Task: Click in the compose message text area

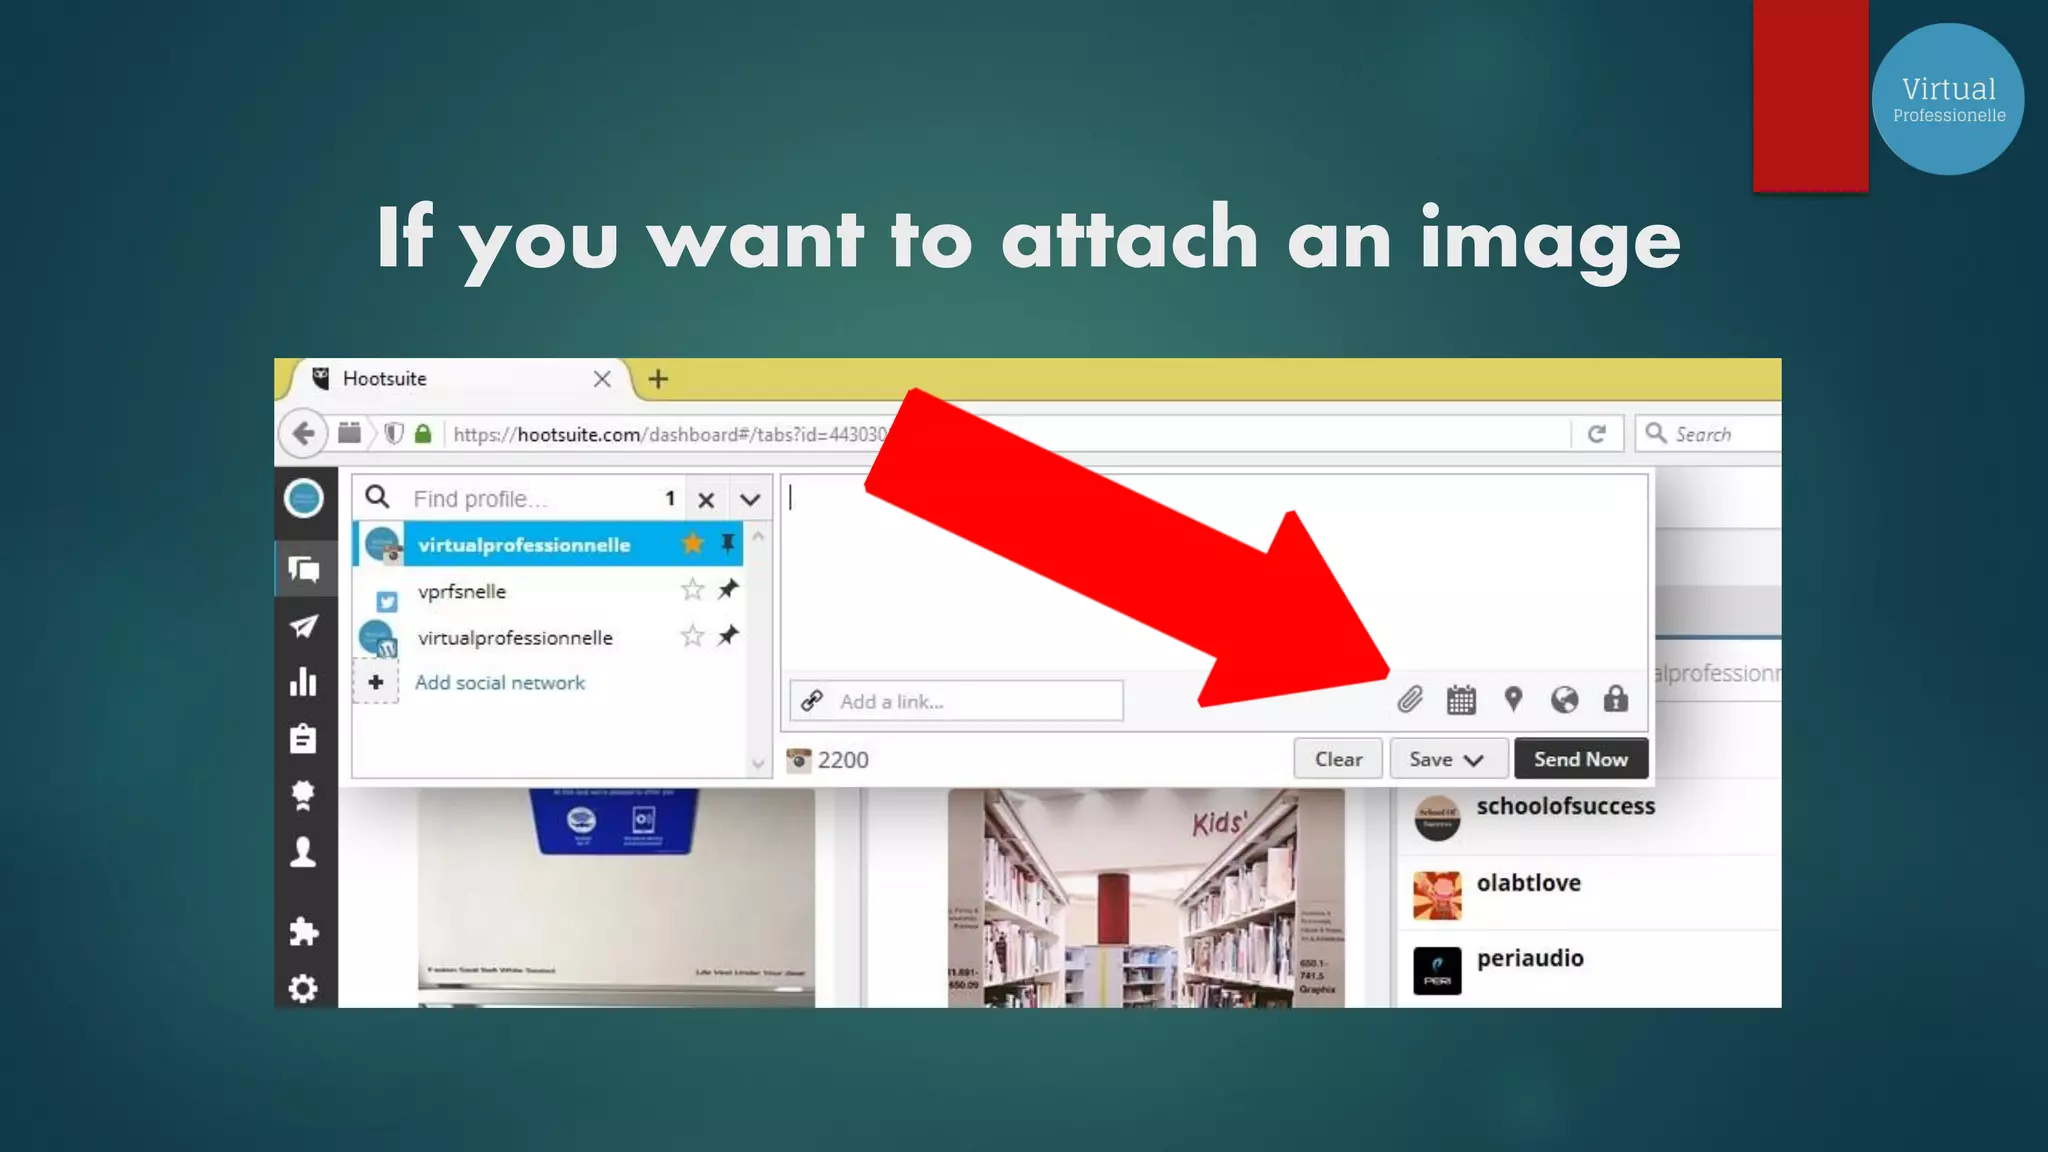Action: [1214, 572]
